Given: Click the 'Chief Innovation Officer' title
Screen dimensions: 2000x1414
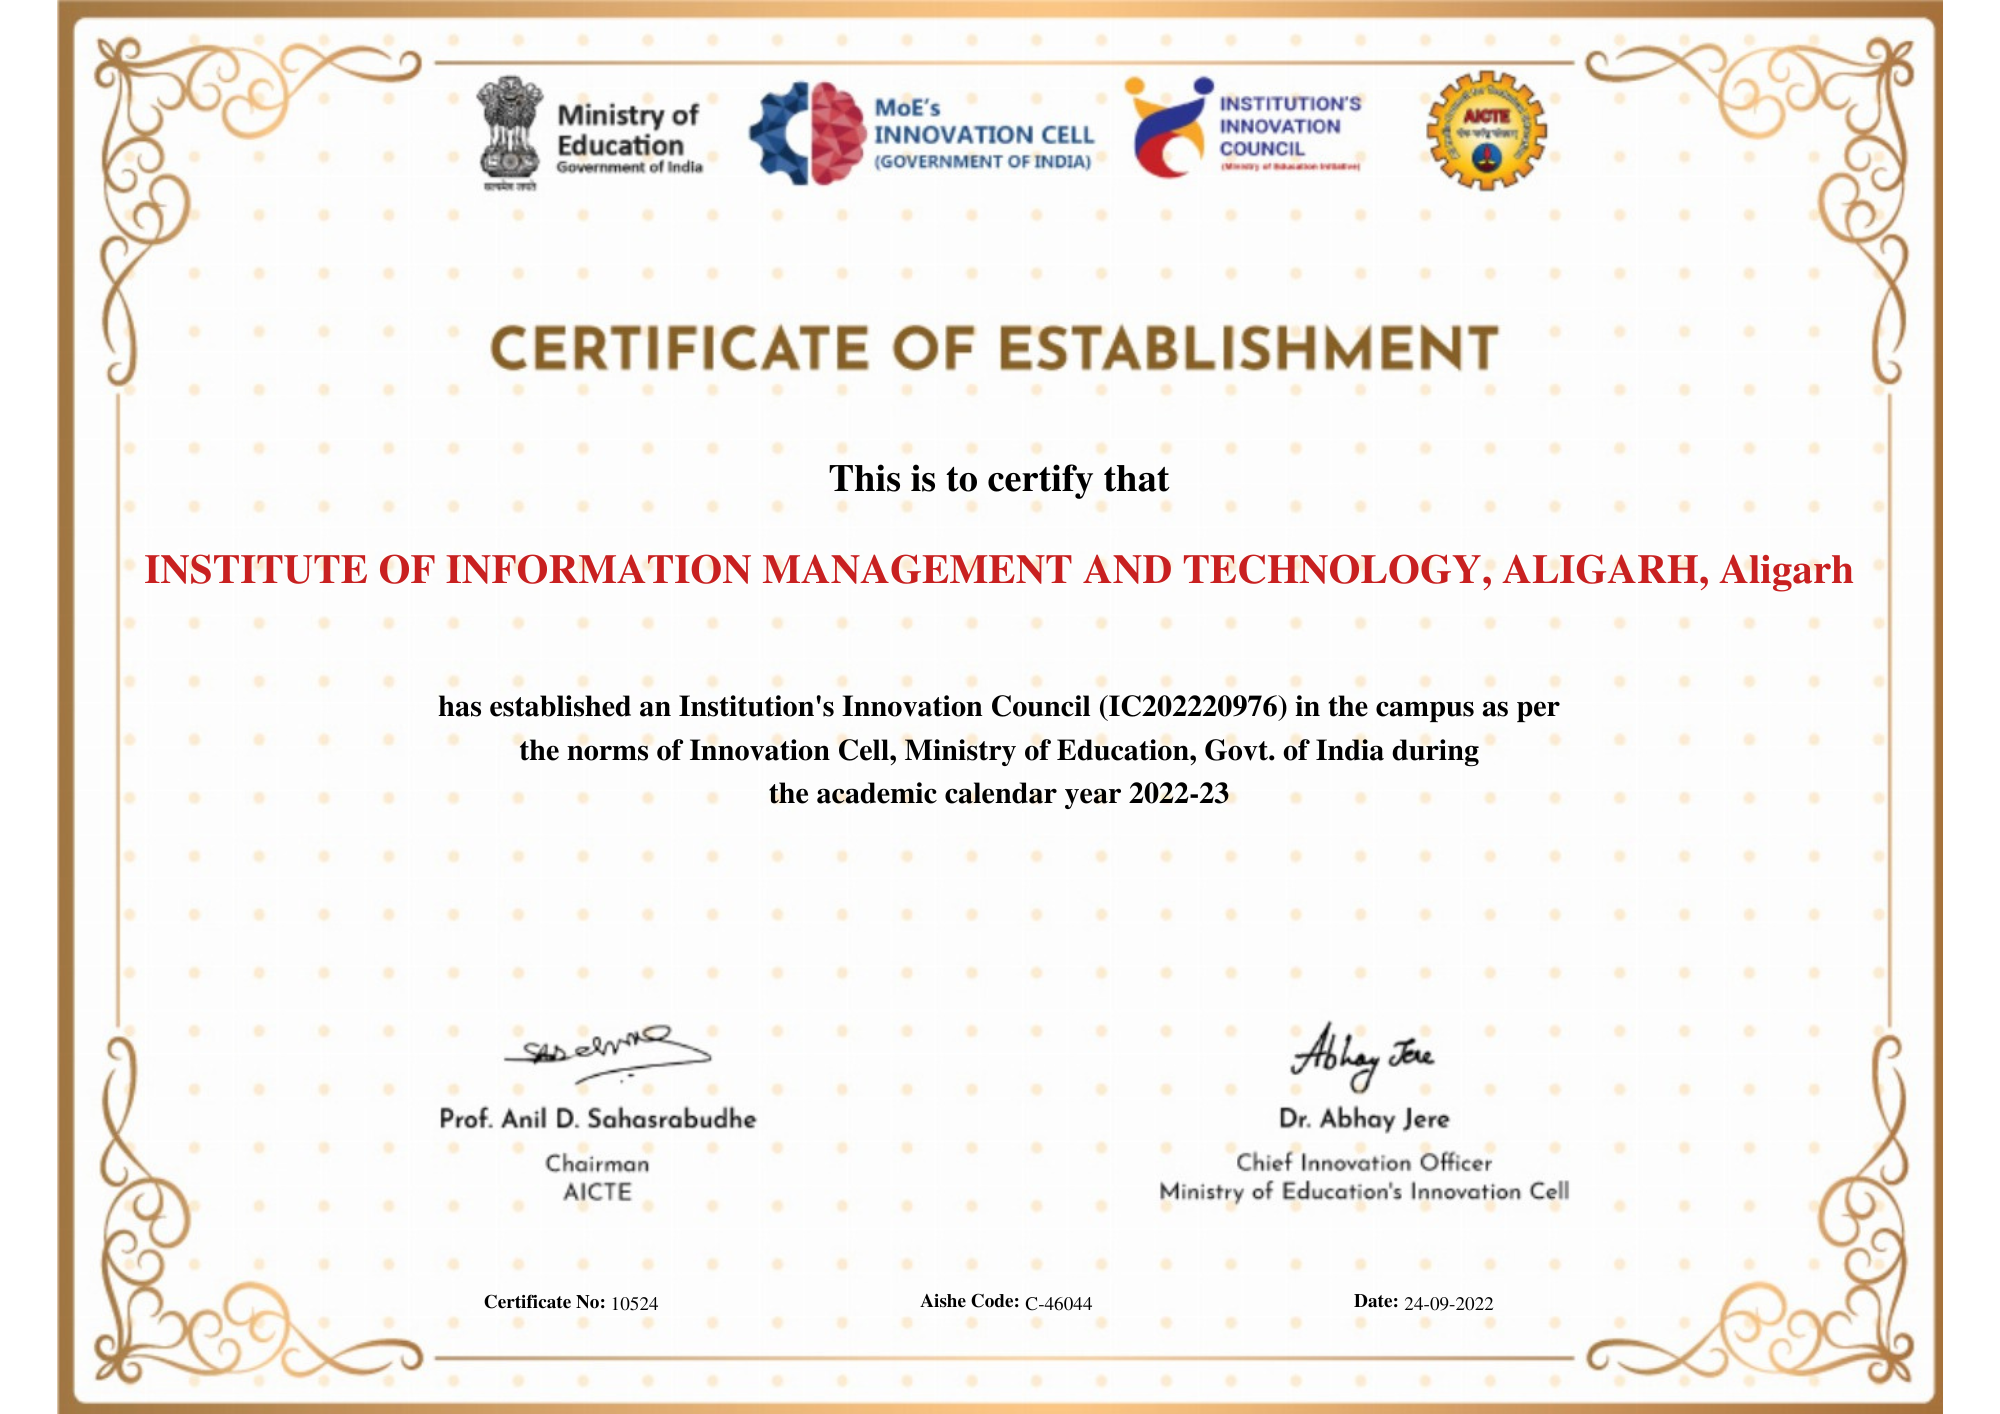Looking at the screenshot, I should pos(1364,1163).
